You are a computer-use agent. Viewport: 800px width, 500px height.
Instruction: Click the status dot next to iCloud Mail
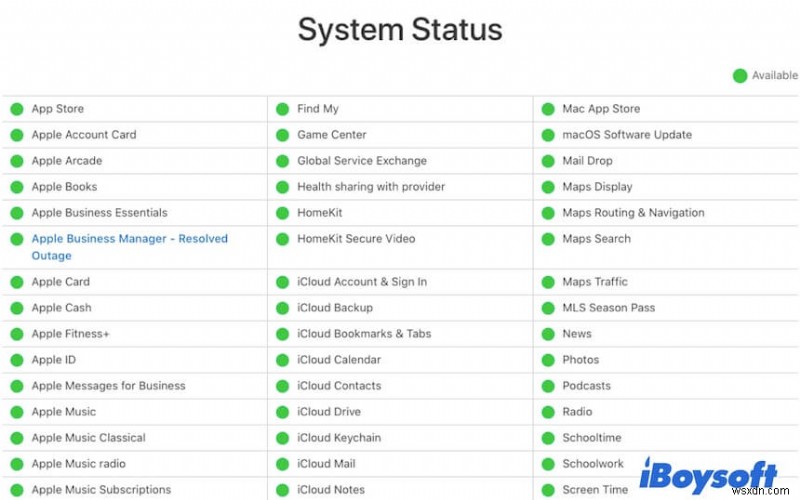[283, 464]
